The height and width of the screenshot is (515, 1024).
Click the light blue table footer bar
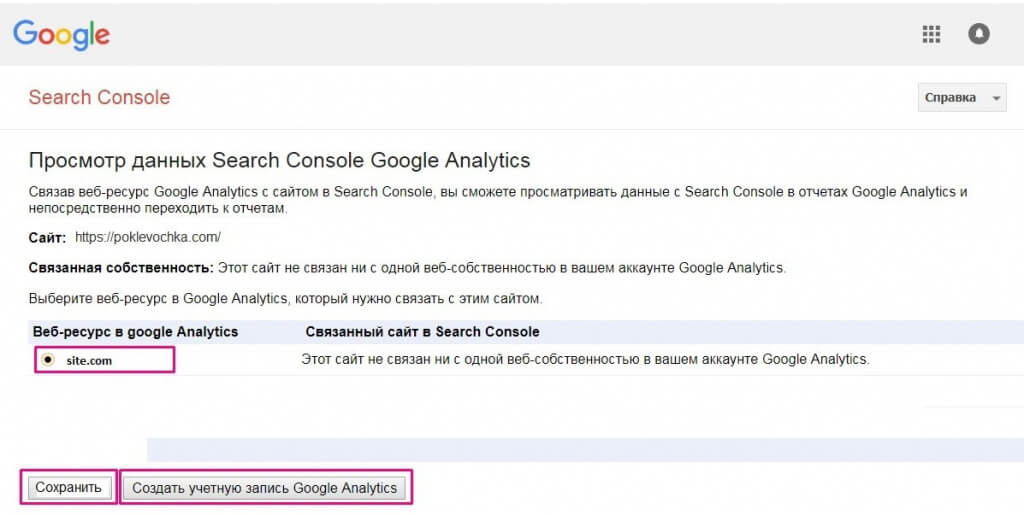[x=585, y=449]
